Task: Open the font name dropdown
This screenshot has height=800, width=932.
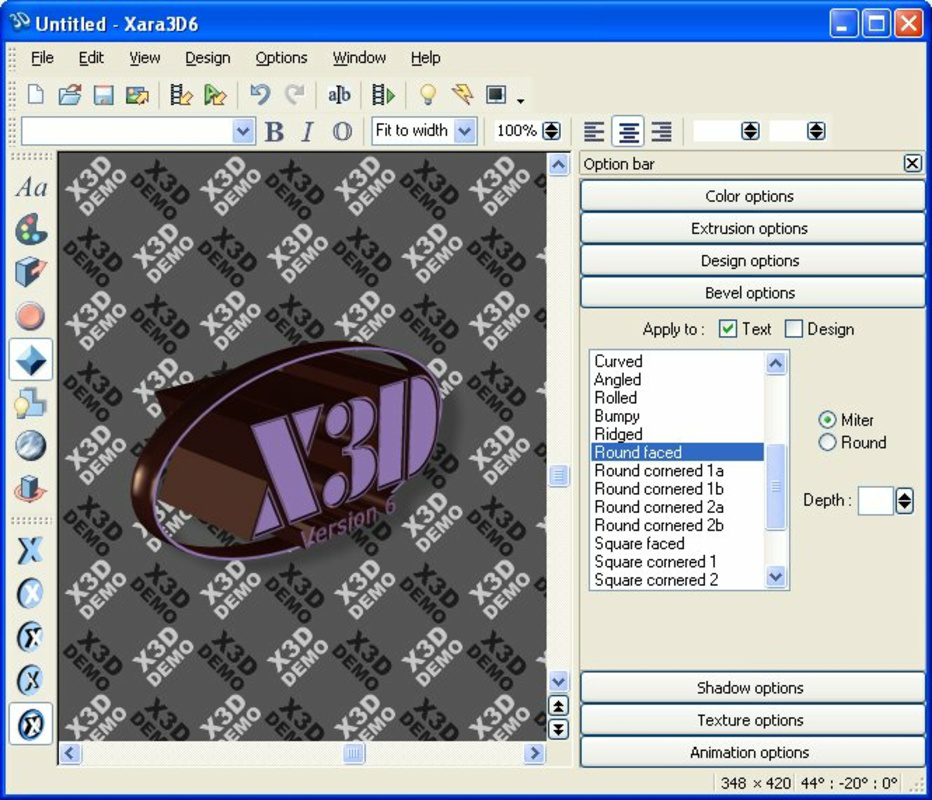Action: point(243,131)
